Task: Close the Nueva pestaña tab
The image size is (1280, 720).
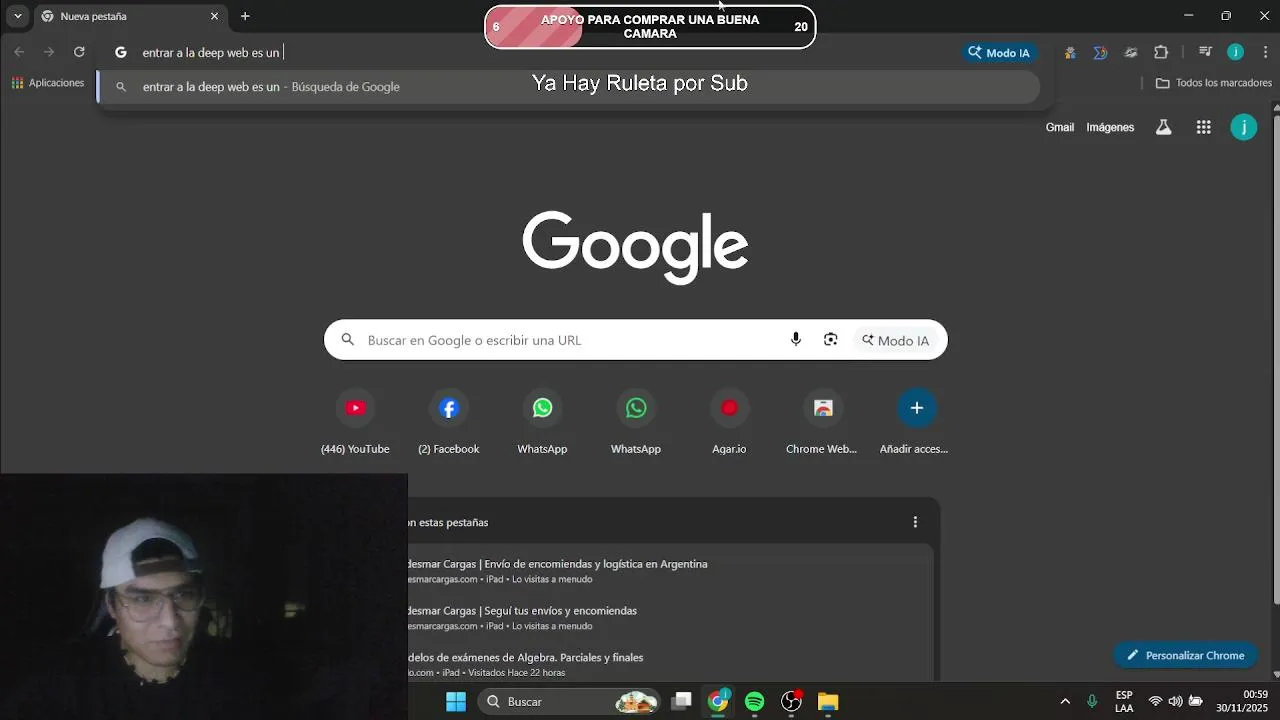Action: 214,16
